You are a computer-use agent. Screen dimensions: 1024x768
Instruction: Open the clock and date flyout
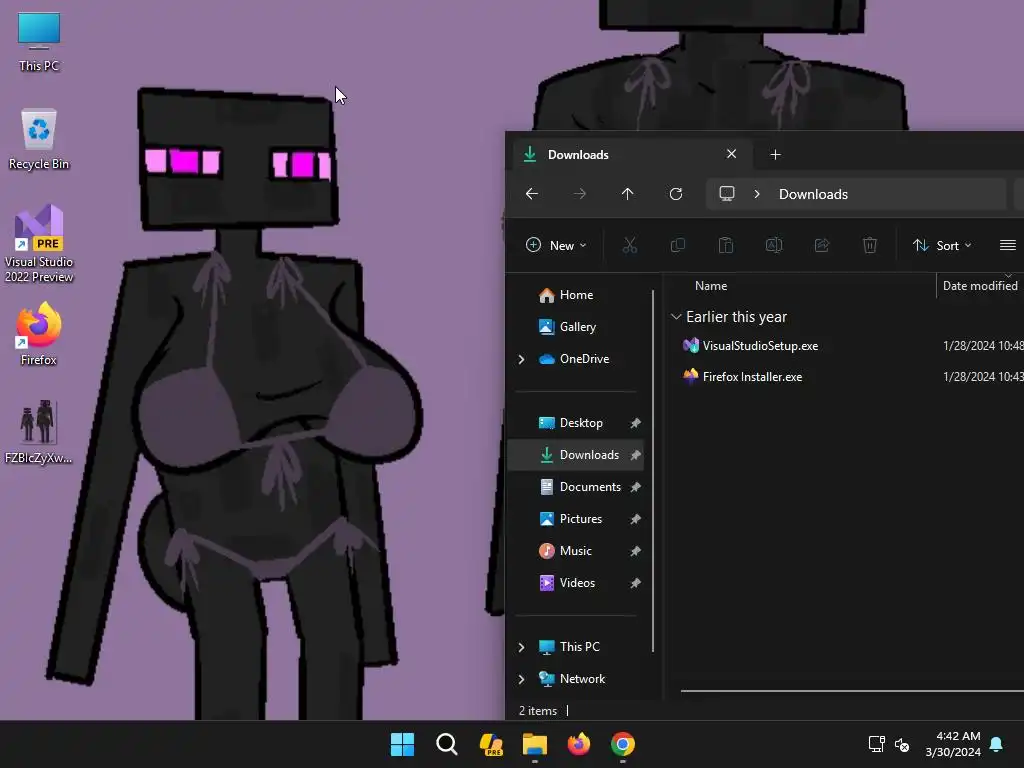[x=953, y=744]
